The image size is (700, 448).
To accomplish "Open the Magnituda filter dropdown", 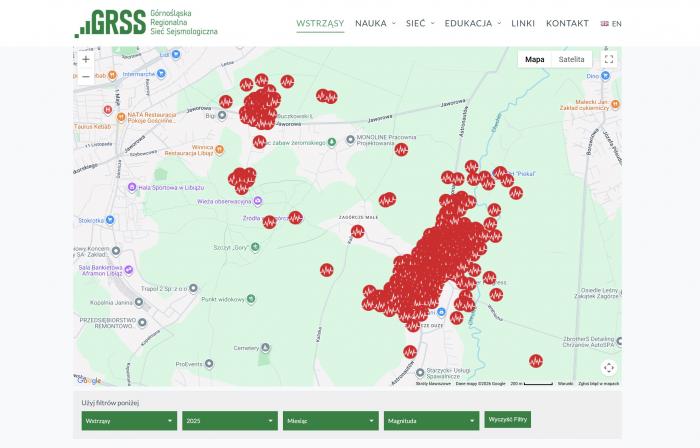I will point(430,421).
